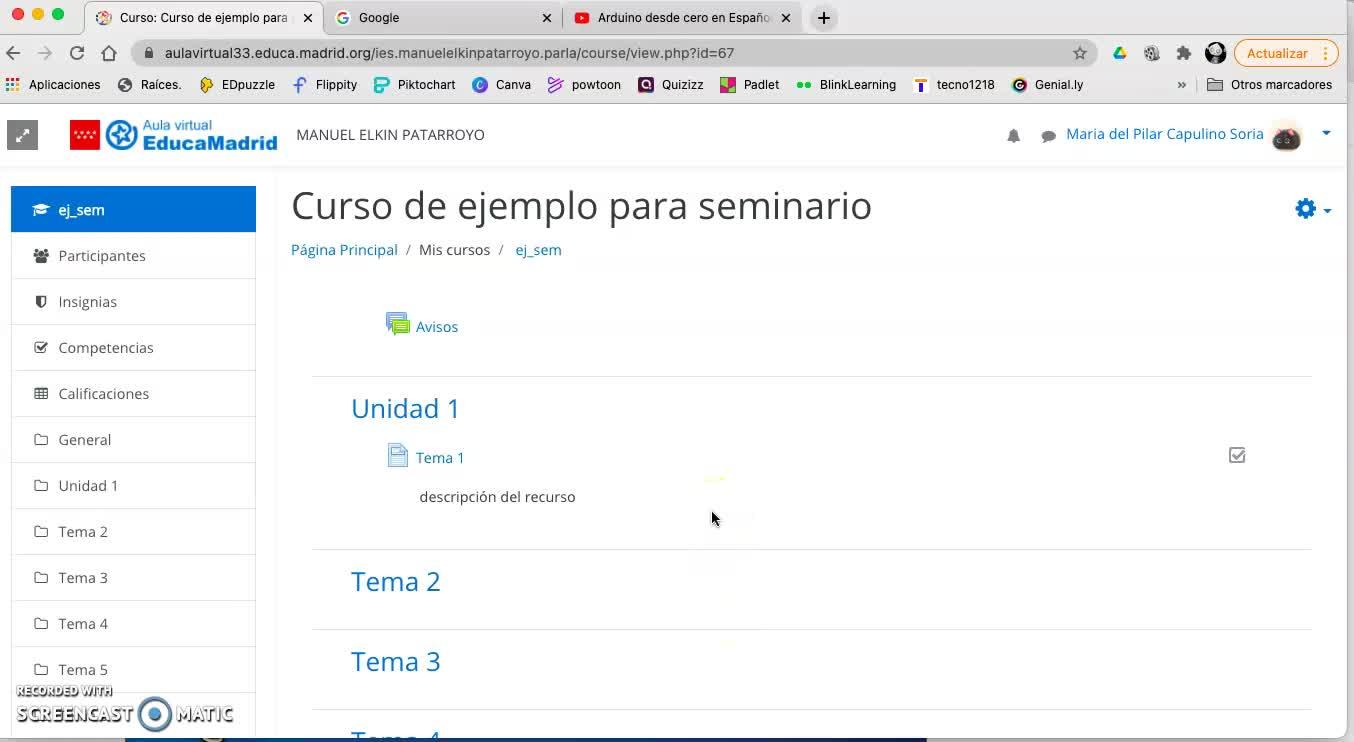This screenshot has width=1354, height=742.
Task: Click the ej_sem breadcrumb link
Action: point(538,250)
